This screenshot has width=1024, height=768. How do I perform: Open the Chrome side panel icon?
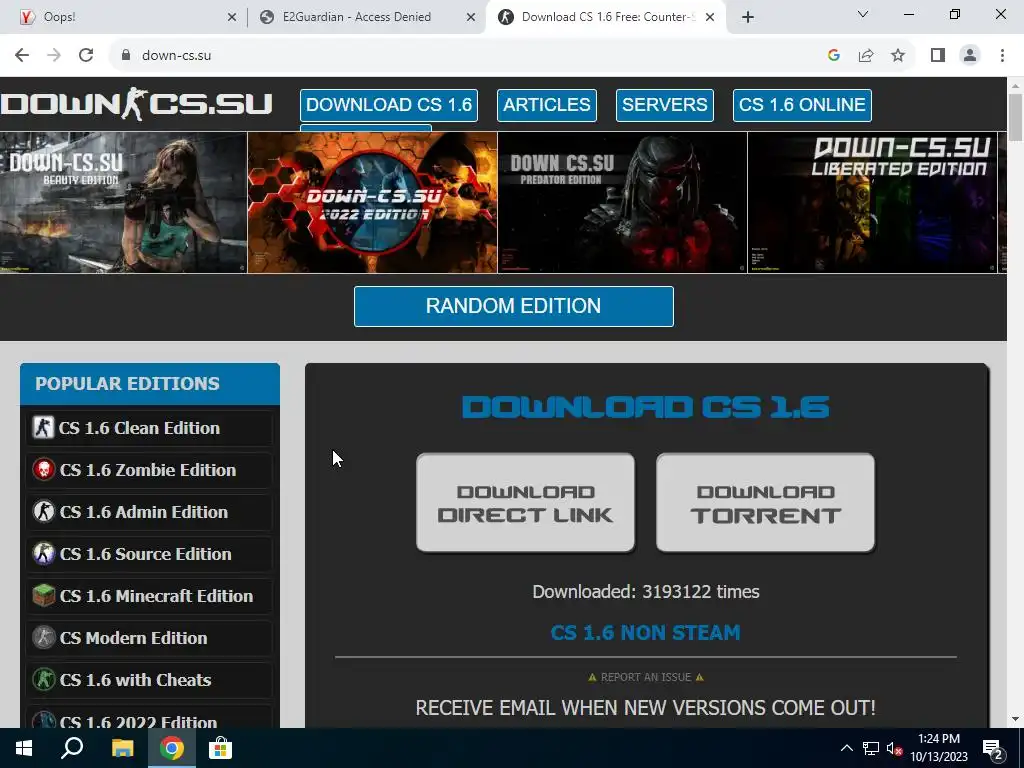938,56
